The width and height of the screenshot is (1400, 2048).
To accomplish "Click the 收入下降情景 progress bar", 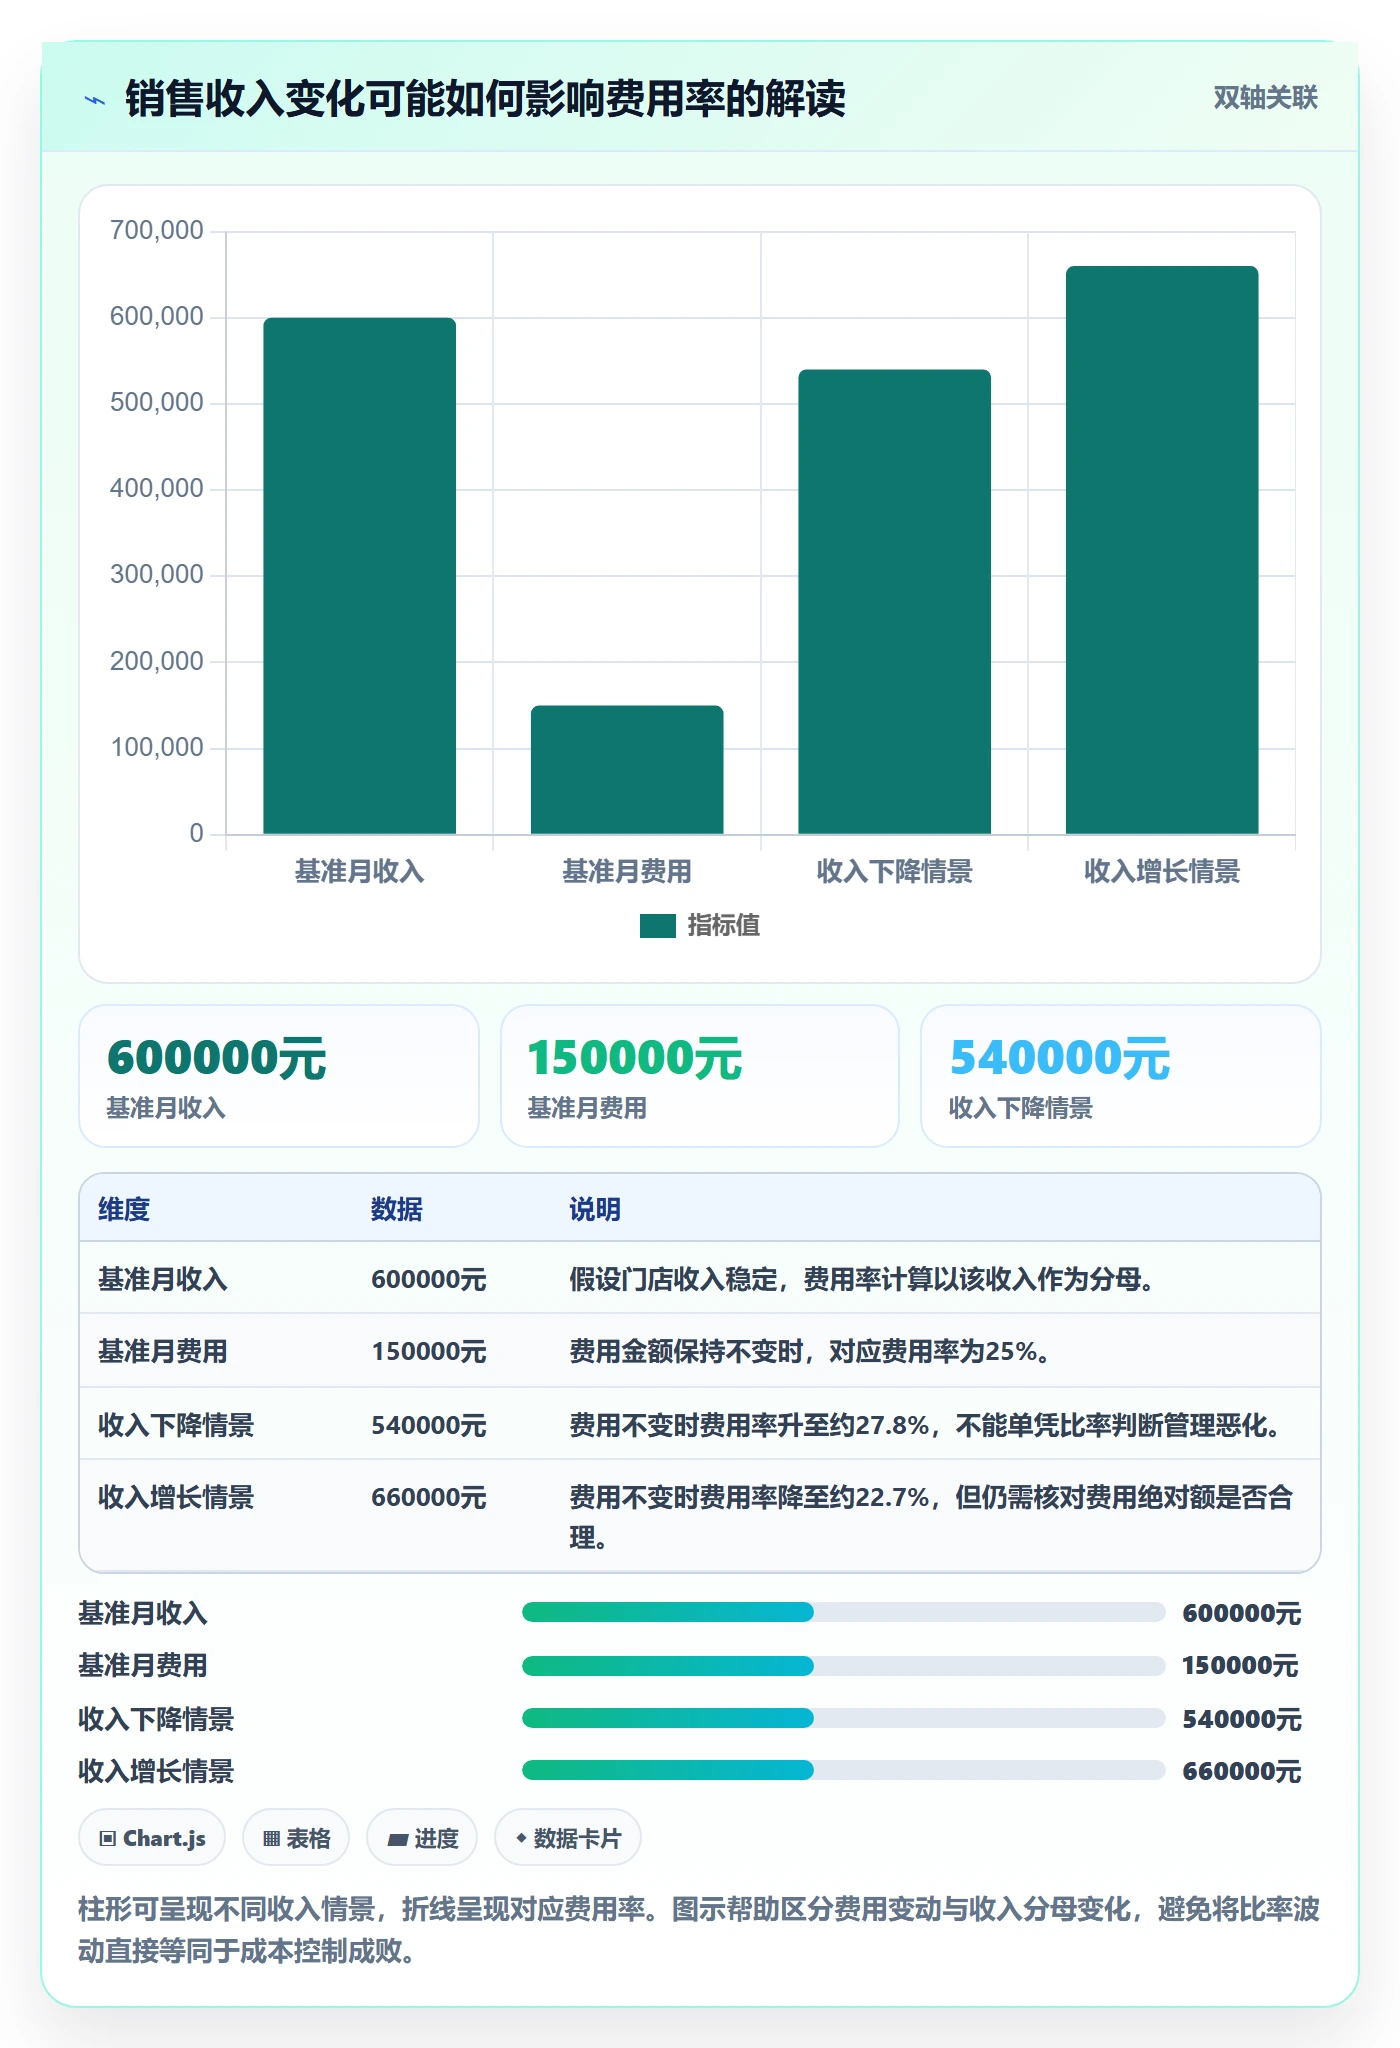I will click(843, 1718).
